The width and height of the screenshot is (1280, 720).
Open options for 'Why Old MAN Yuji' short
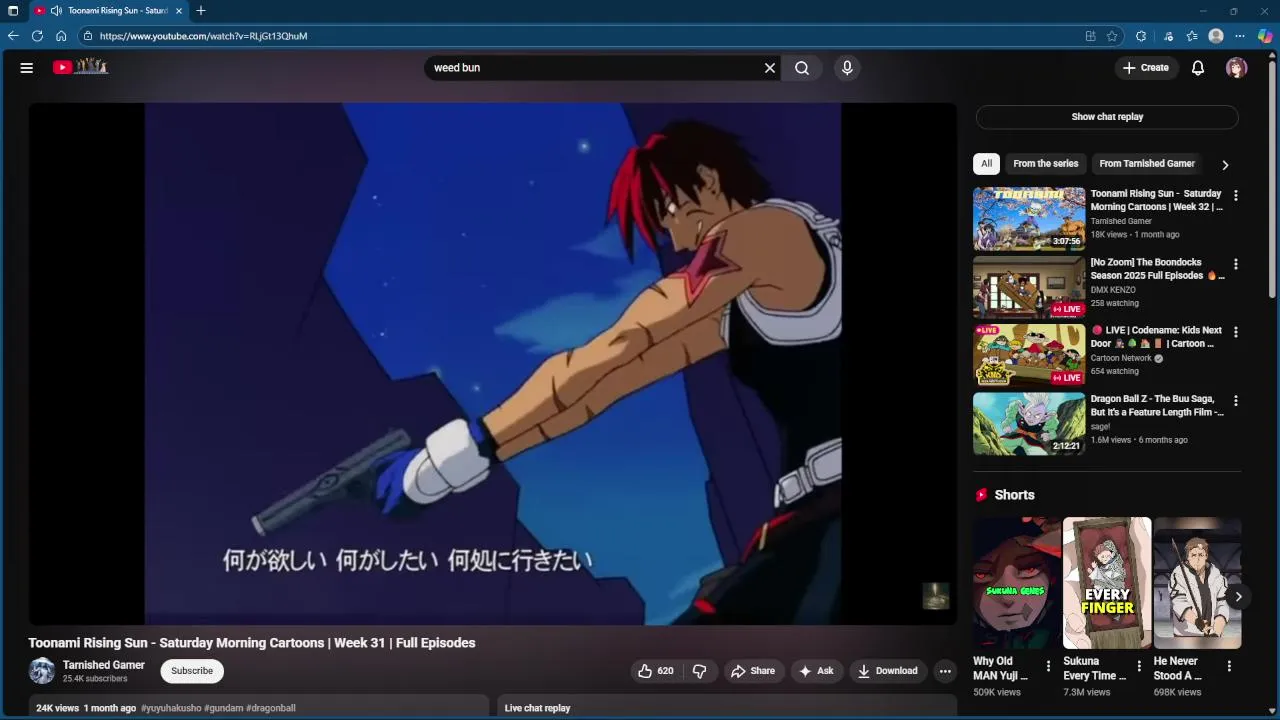coord(1048,666)
